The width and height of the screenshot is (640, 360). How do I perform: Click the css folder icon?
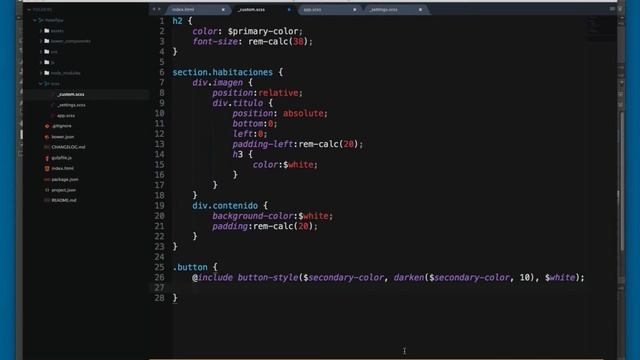[x=47, y=52]
